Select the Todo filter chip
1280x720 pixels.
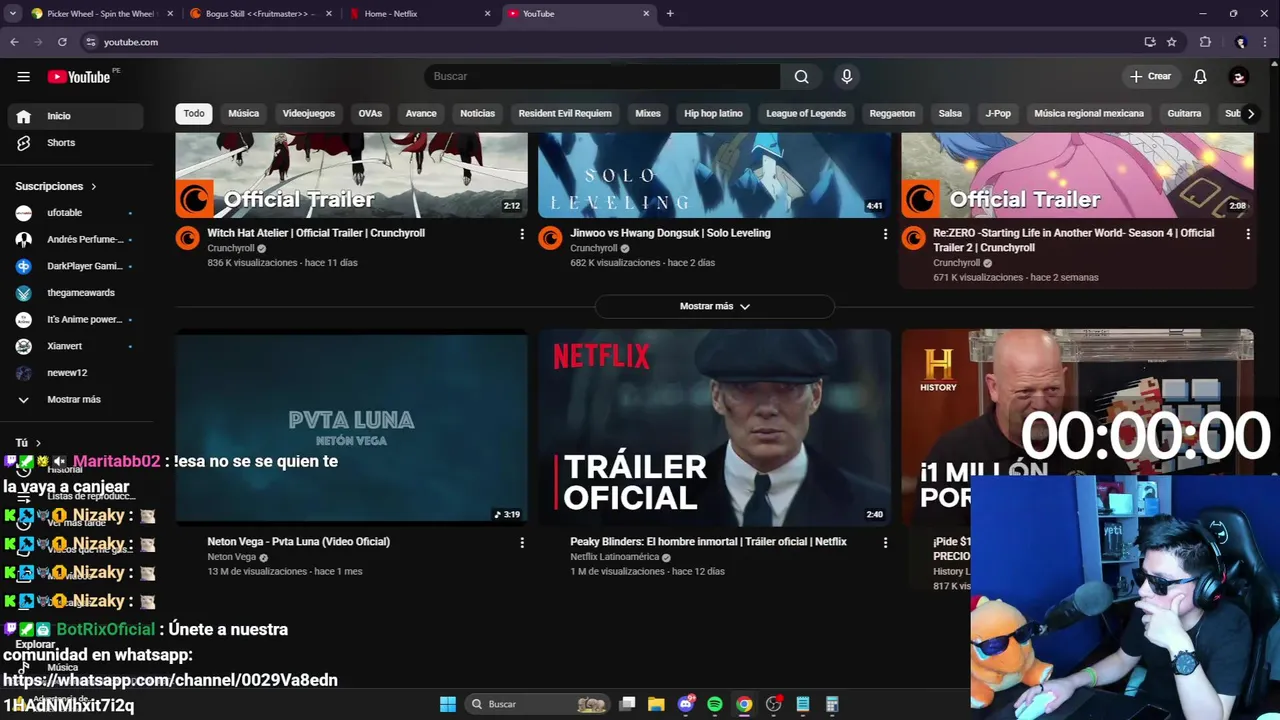[194, 113]
